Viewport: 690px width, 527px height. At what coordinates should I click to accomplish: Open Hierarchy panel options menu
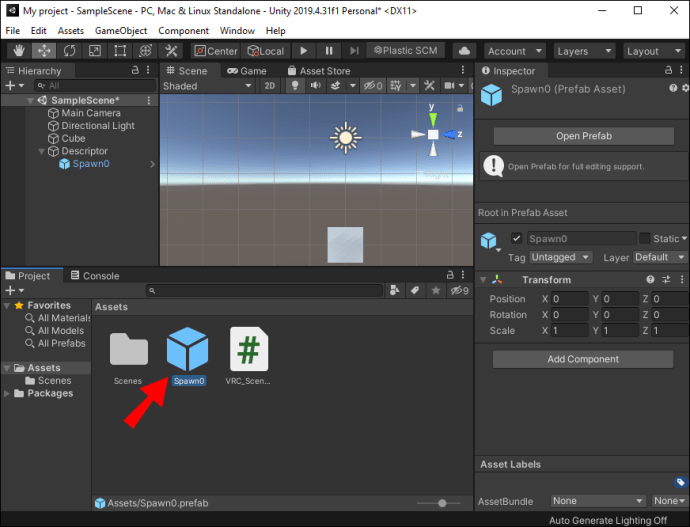click(148, 70)
